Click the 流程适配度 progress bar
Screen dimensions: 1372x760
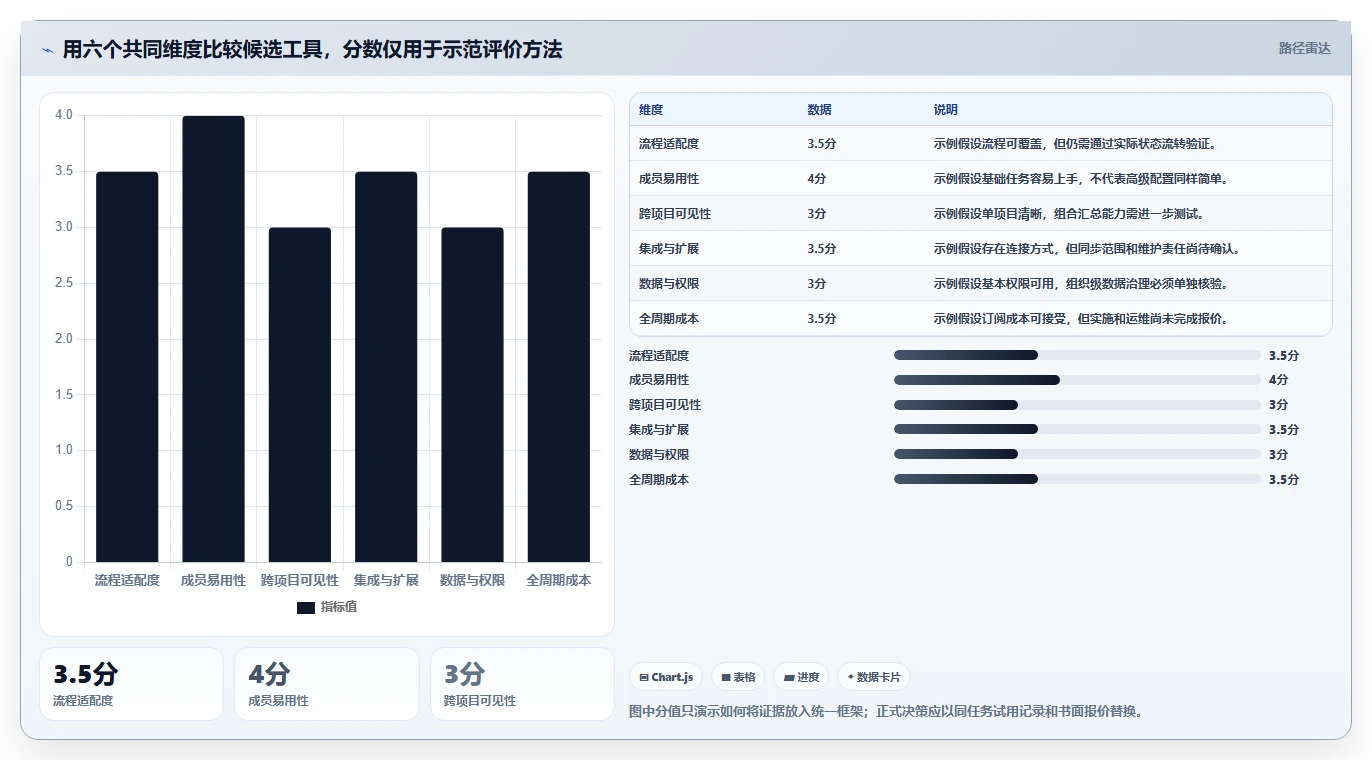click(x=1077, y=355)
